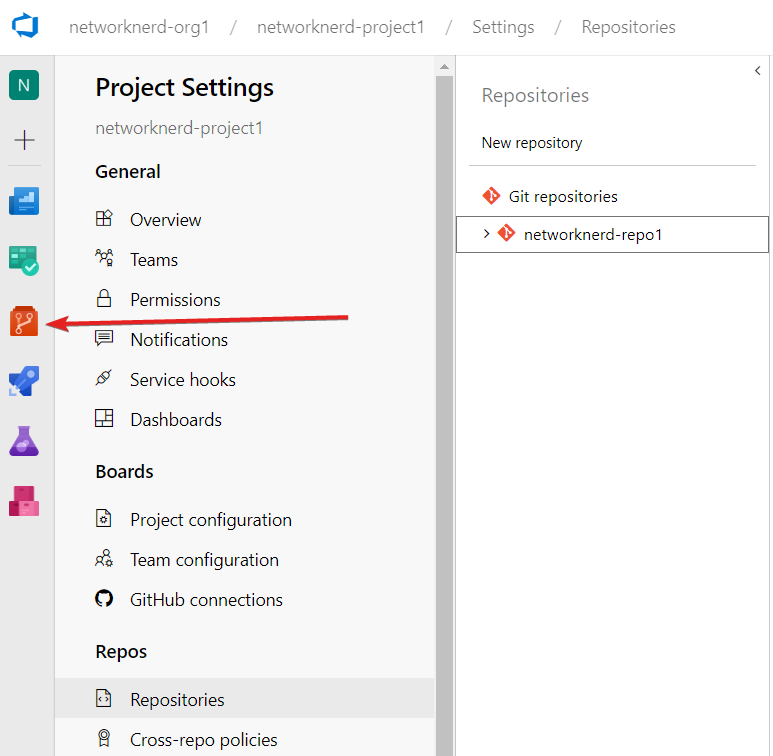
Task: Open Azure Artifacts icon in sidebar
Action: point(24,501)
